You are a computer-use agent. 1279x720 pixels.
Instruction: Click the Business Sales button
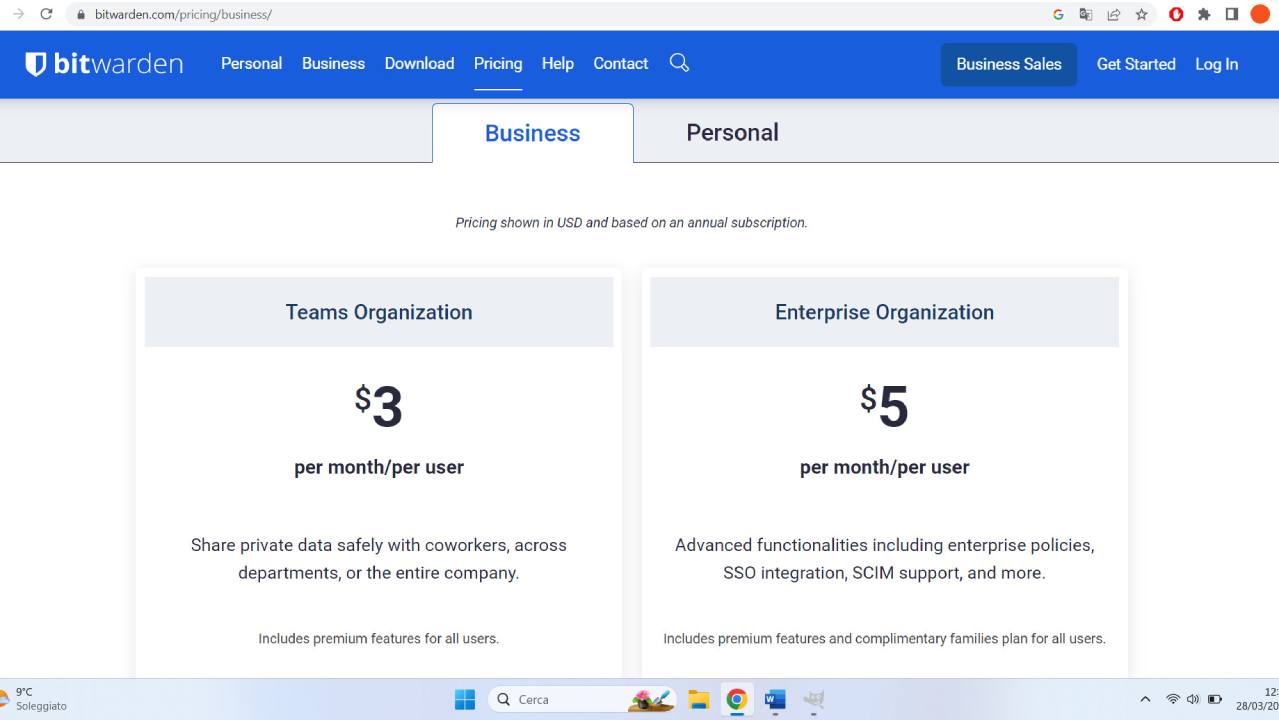click(1009, 64)
